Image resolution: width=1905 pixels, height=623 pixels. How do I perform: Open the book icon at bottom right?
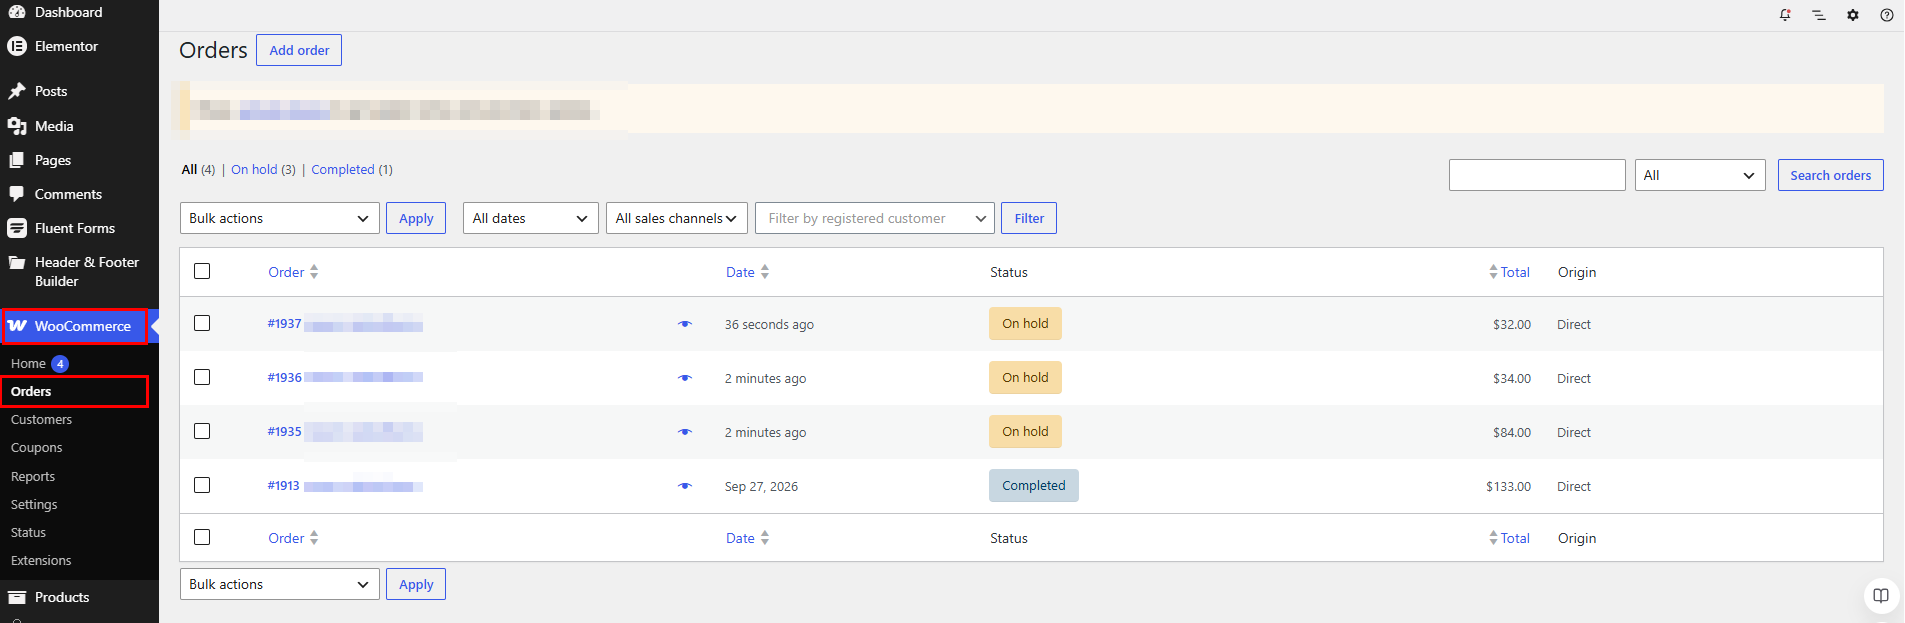[1881, 596]
